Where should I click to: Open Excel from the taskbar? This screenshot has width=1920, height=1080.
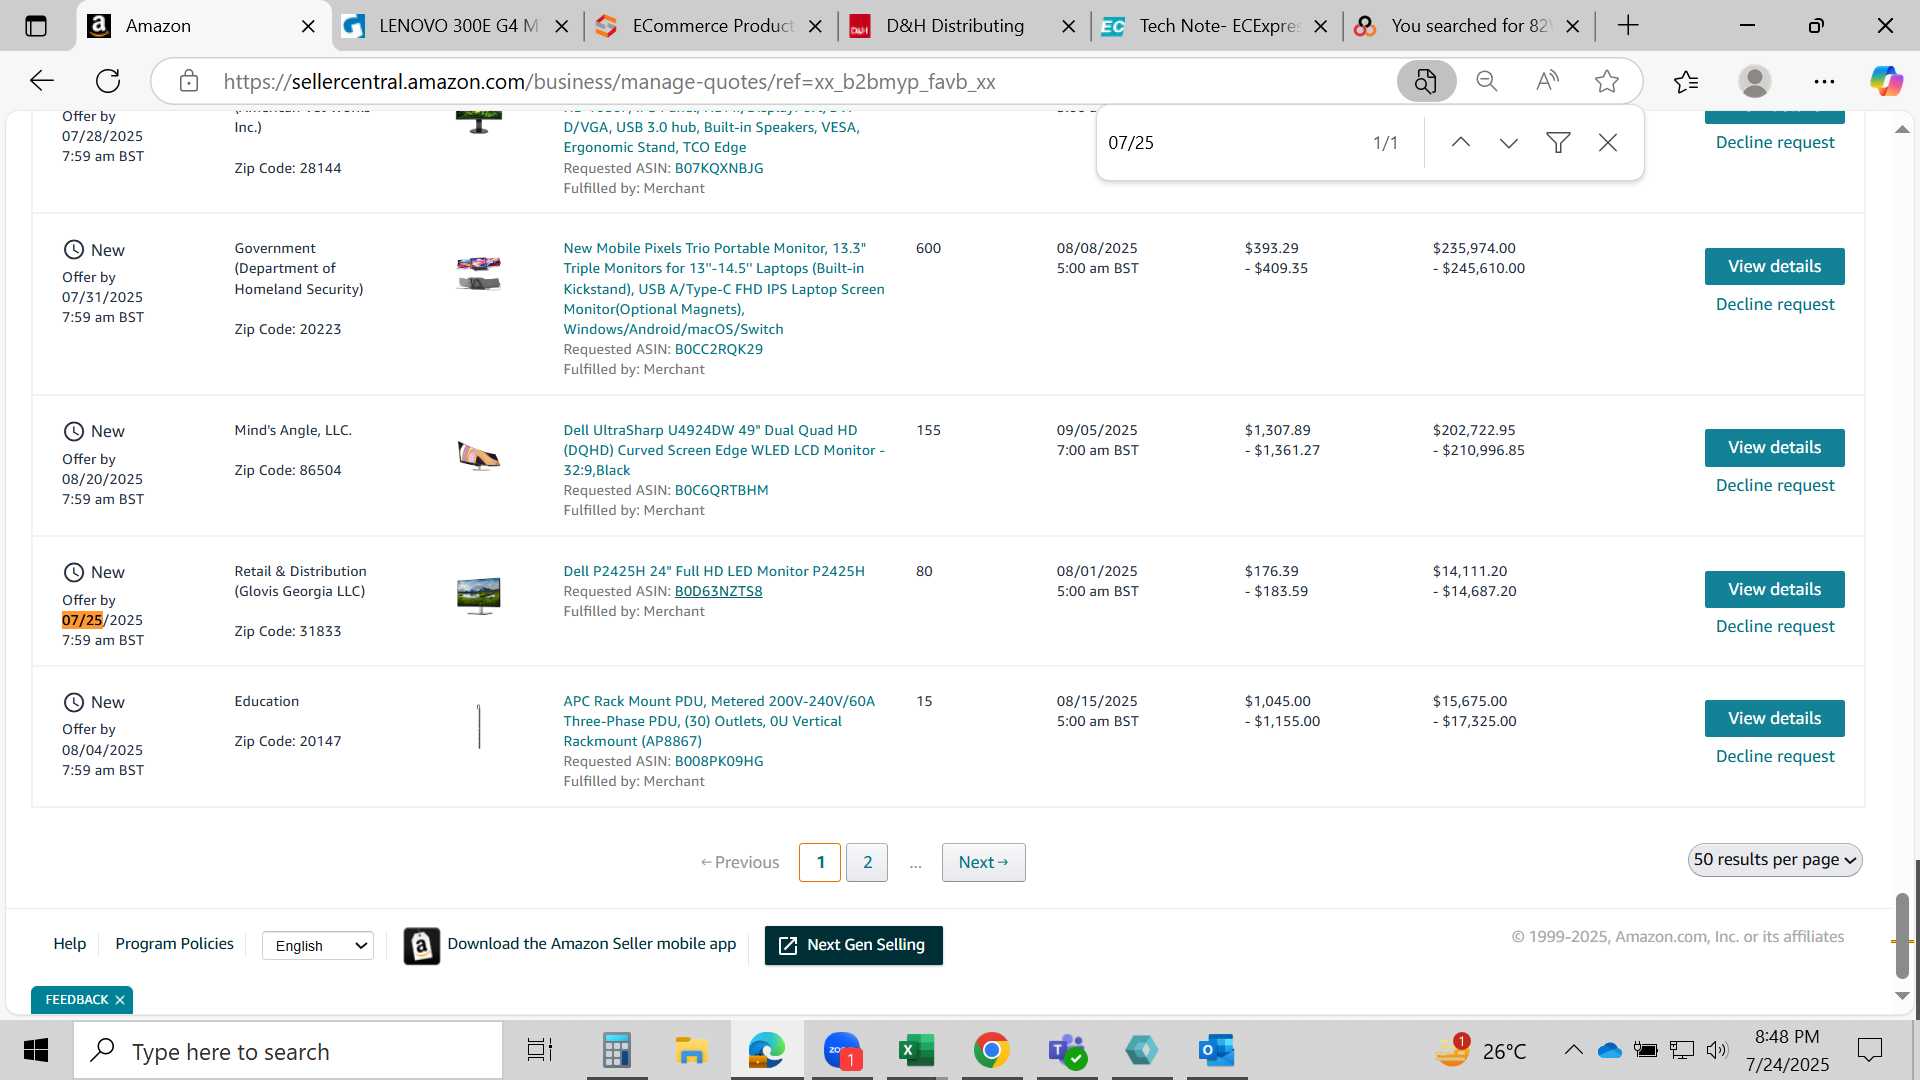[x=916, y=1051]
